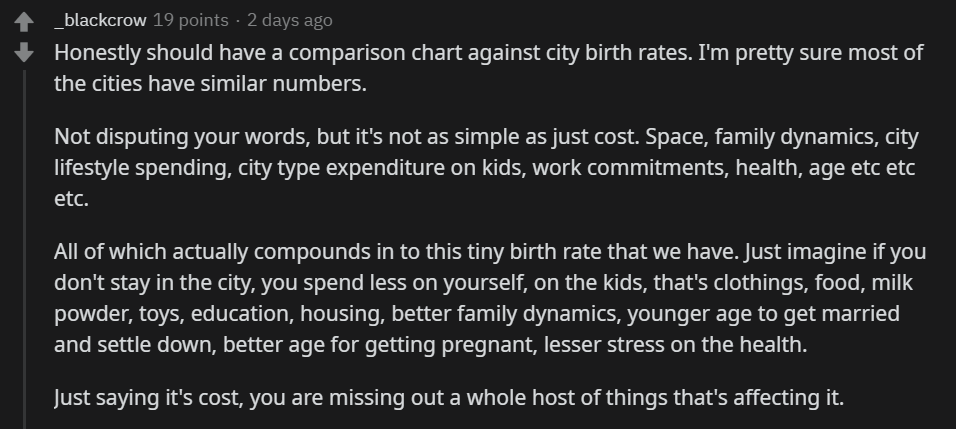Click the paragraph starting 'Honestly should have'
This screenshot has width=956, height=429.
point(488,68)
